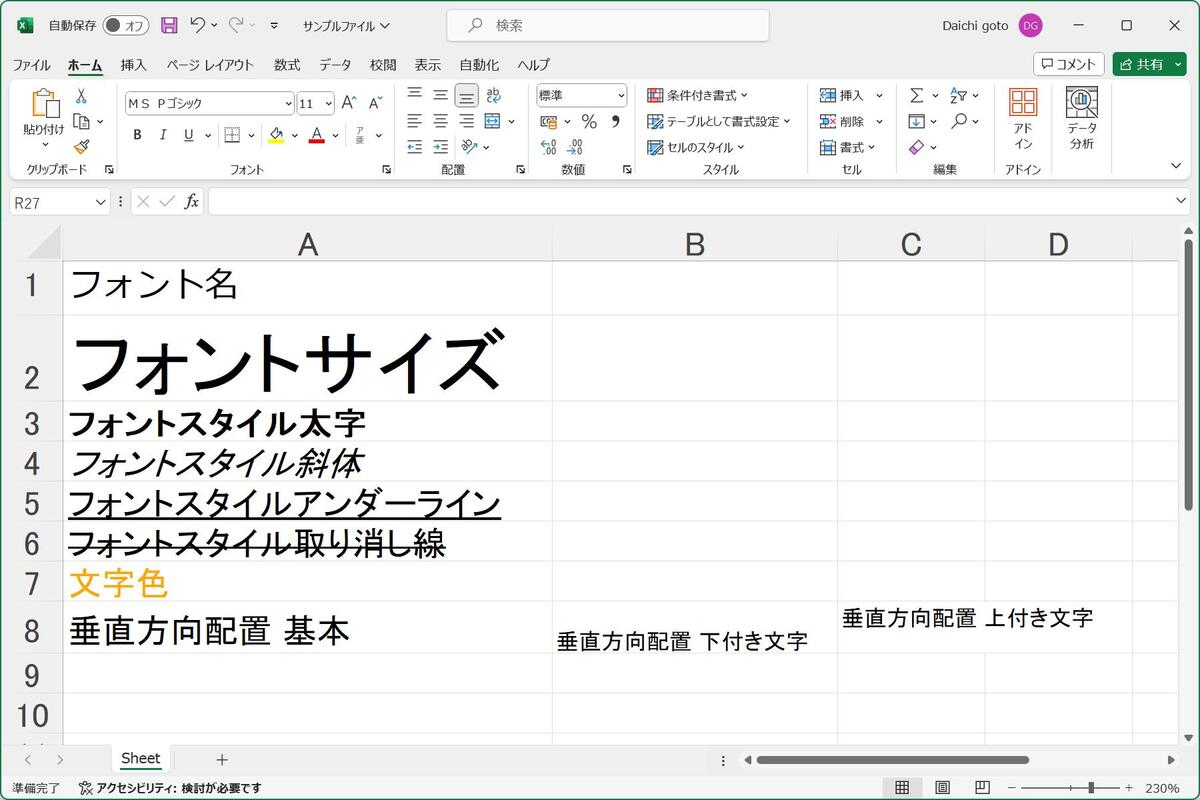
Task: Decrease font size with the smaller A icon
Action: click(375, 103)
